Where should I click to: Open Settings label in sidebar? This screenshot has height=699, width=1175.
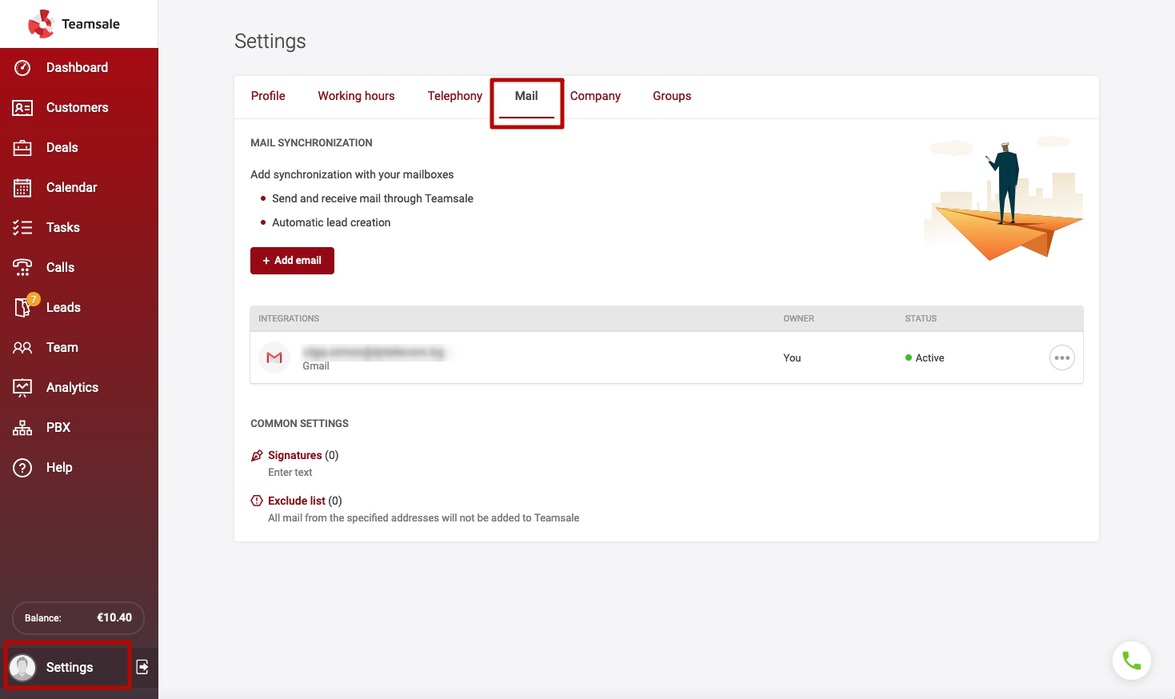click(70, 668)
